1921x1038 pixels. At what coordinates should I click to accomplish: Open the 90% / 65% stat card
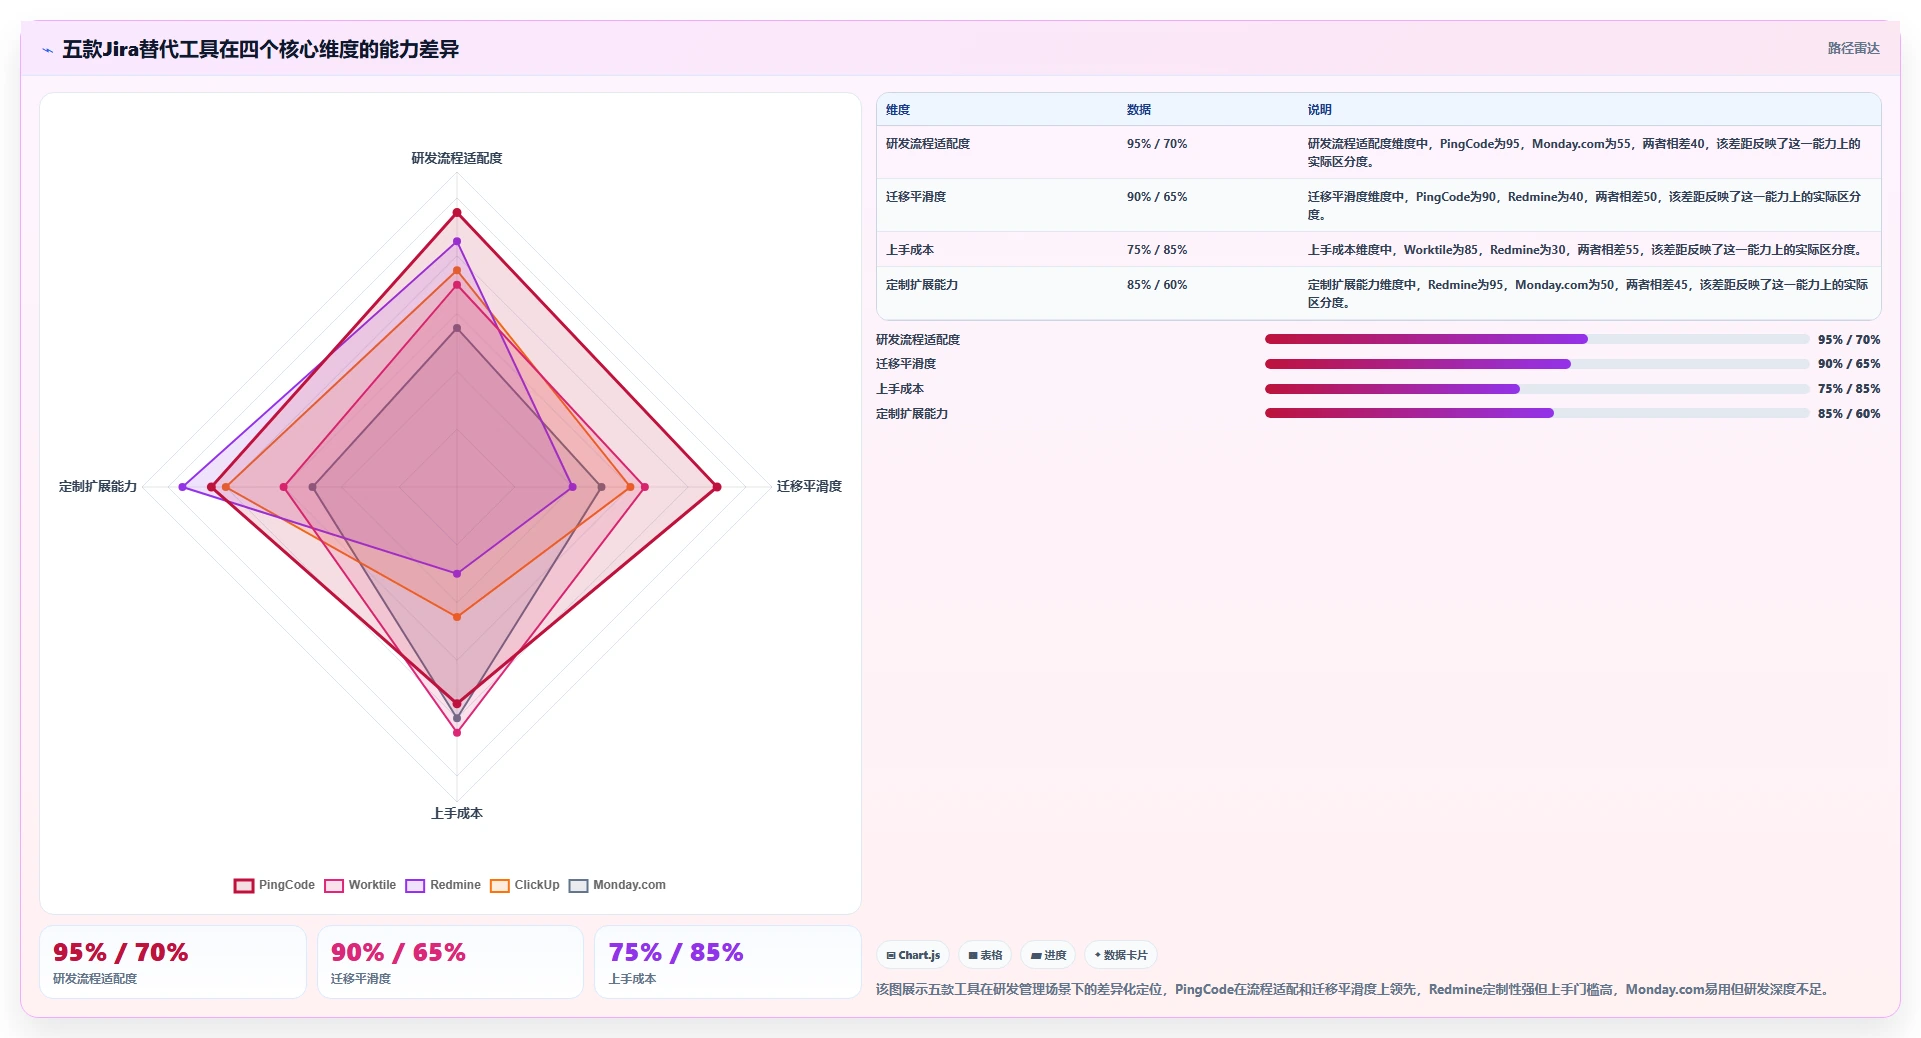(450, 962)
